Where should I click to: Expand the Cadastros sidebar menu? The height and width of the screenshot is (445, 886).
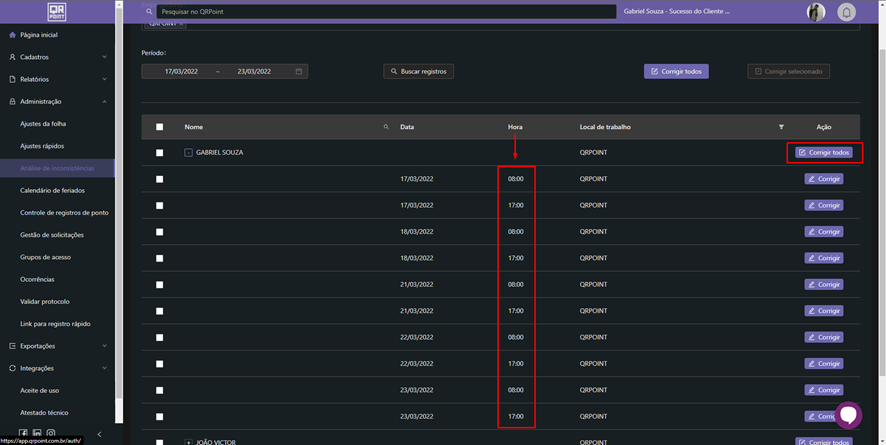57,57
